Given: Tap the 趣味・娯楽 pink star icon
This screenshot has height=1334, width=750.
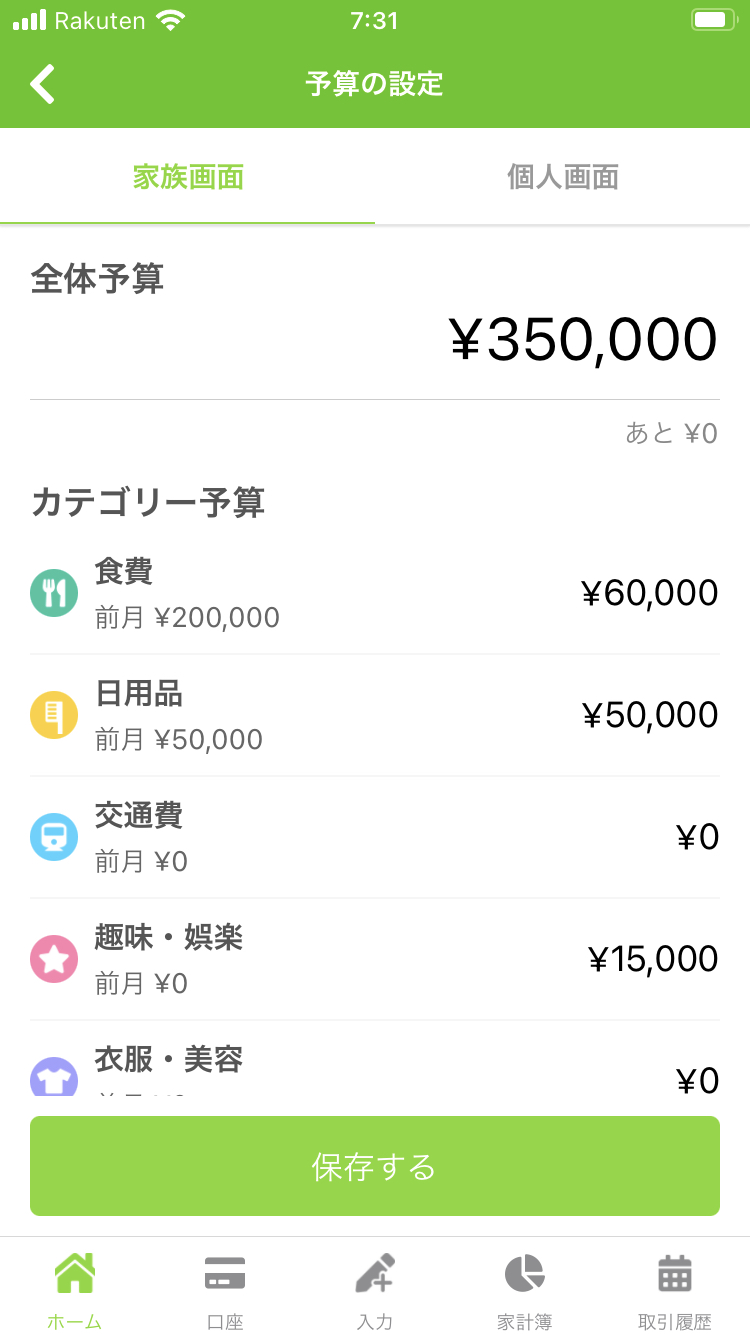Looking at the screenshot, I should pos(54,960).
